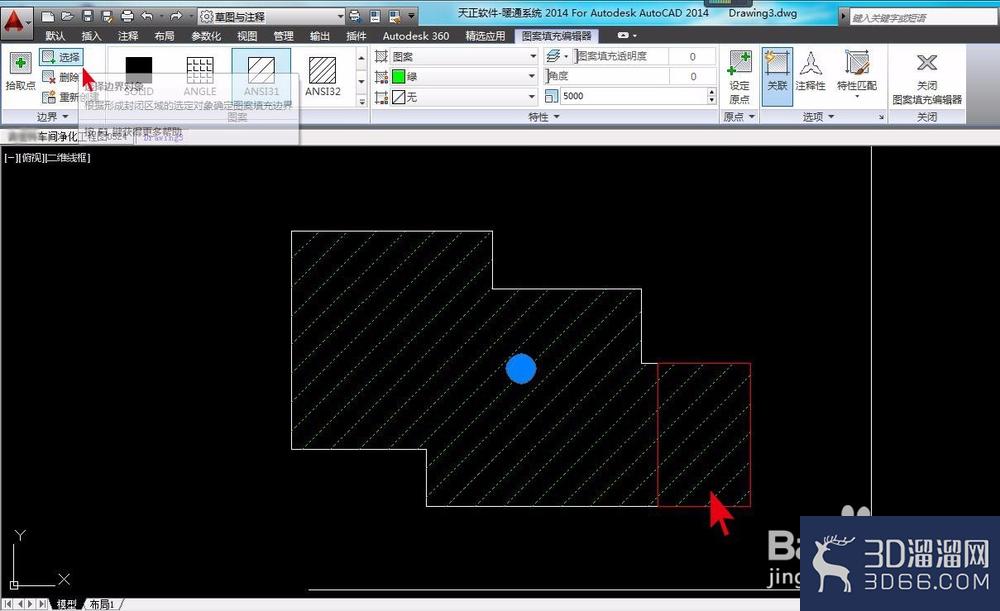The height and width of the screenshot is (611, 1000).
Task: Switch to the 模型 model tab
Action: click(x=66, y=604)
